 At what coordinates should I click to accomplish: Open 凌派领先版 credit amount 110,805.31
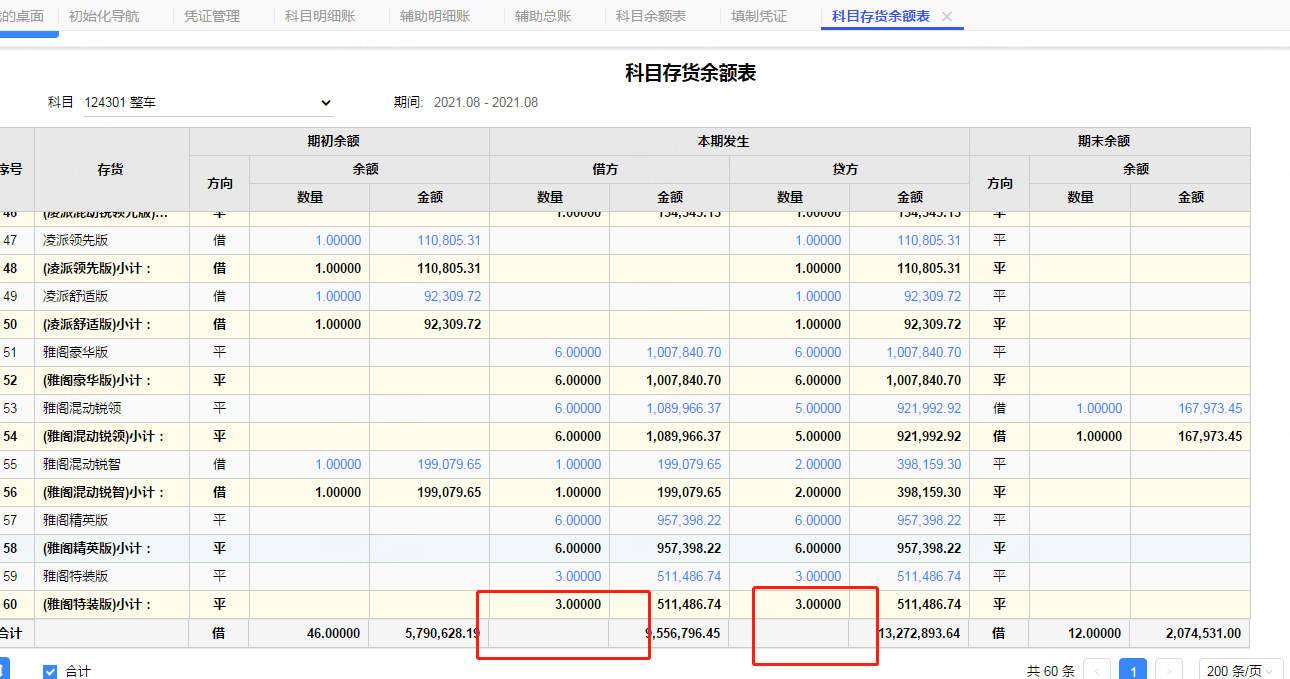pos(929,240)
